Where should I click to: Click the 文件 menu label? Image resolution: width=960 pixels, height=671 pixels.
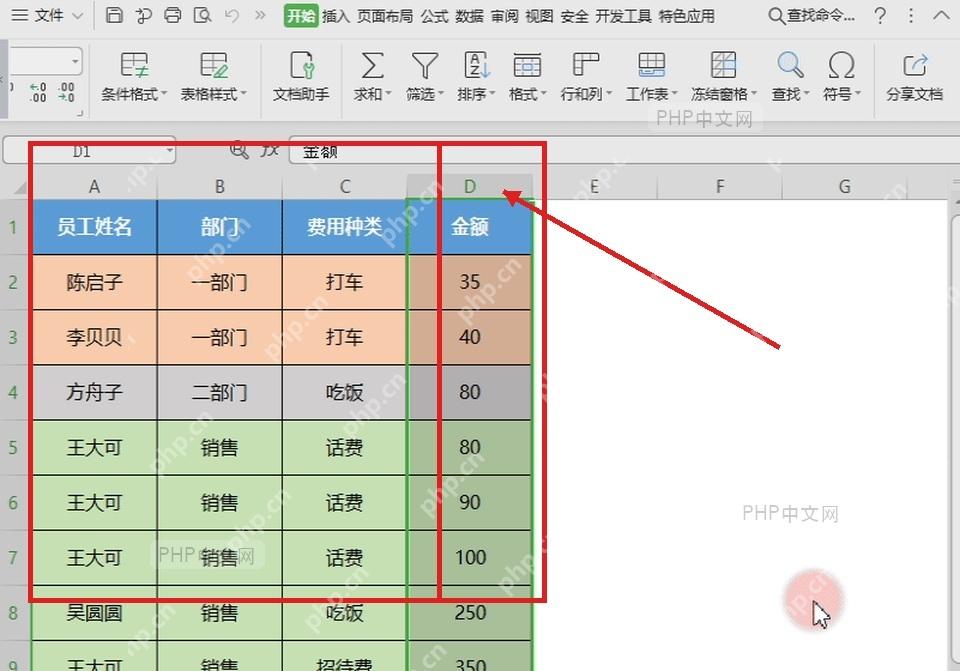(x=49, y=15)
